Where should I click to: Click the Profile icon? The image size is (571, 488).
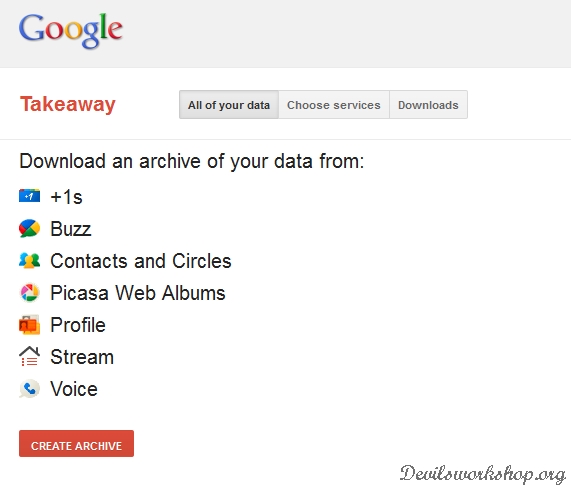tap(29, 324)
